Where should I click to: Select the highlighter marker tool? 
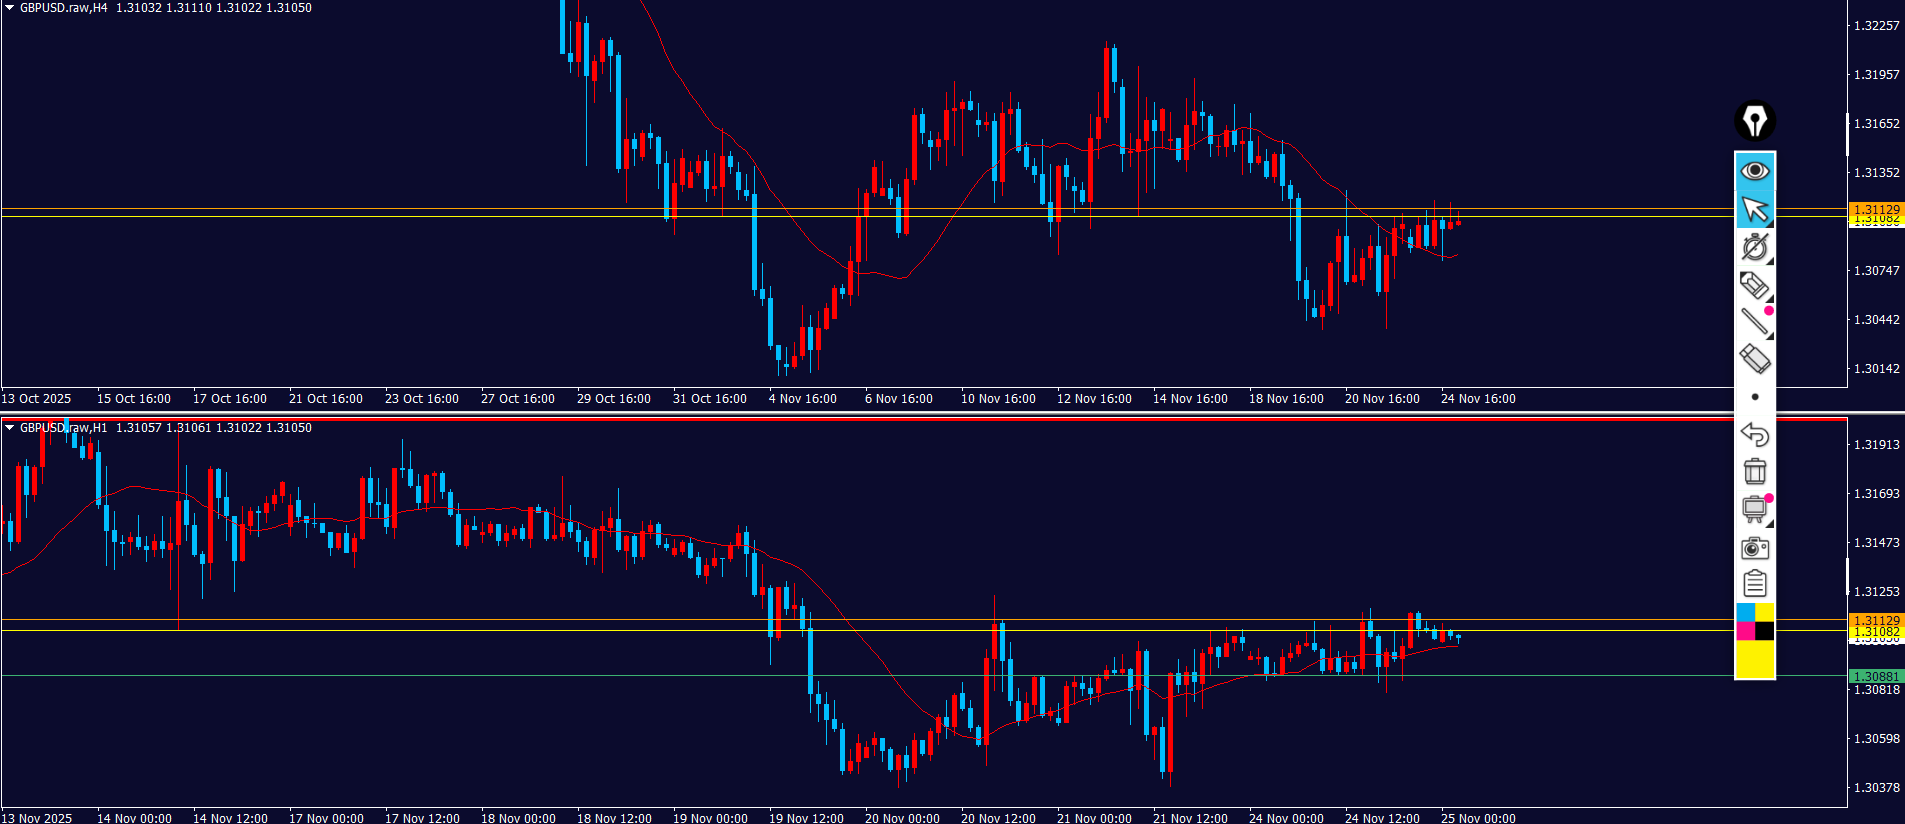[x=1754, y=285]
